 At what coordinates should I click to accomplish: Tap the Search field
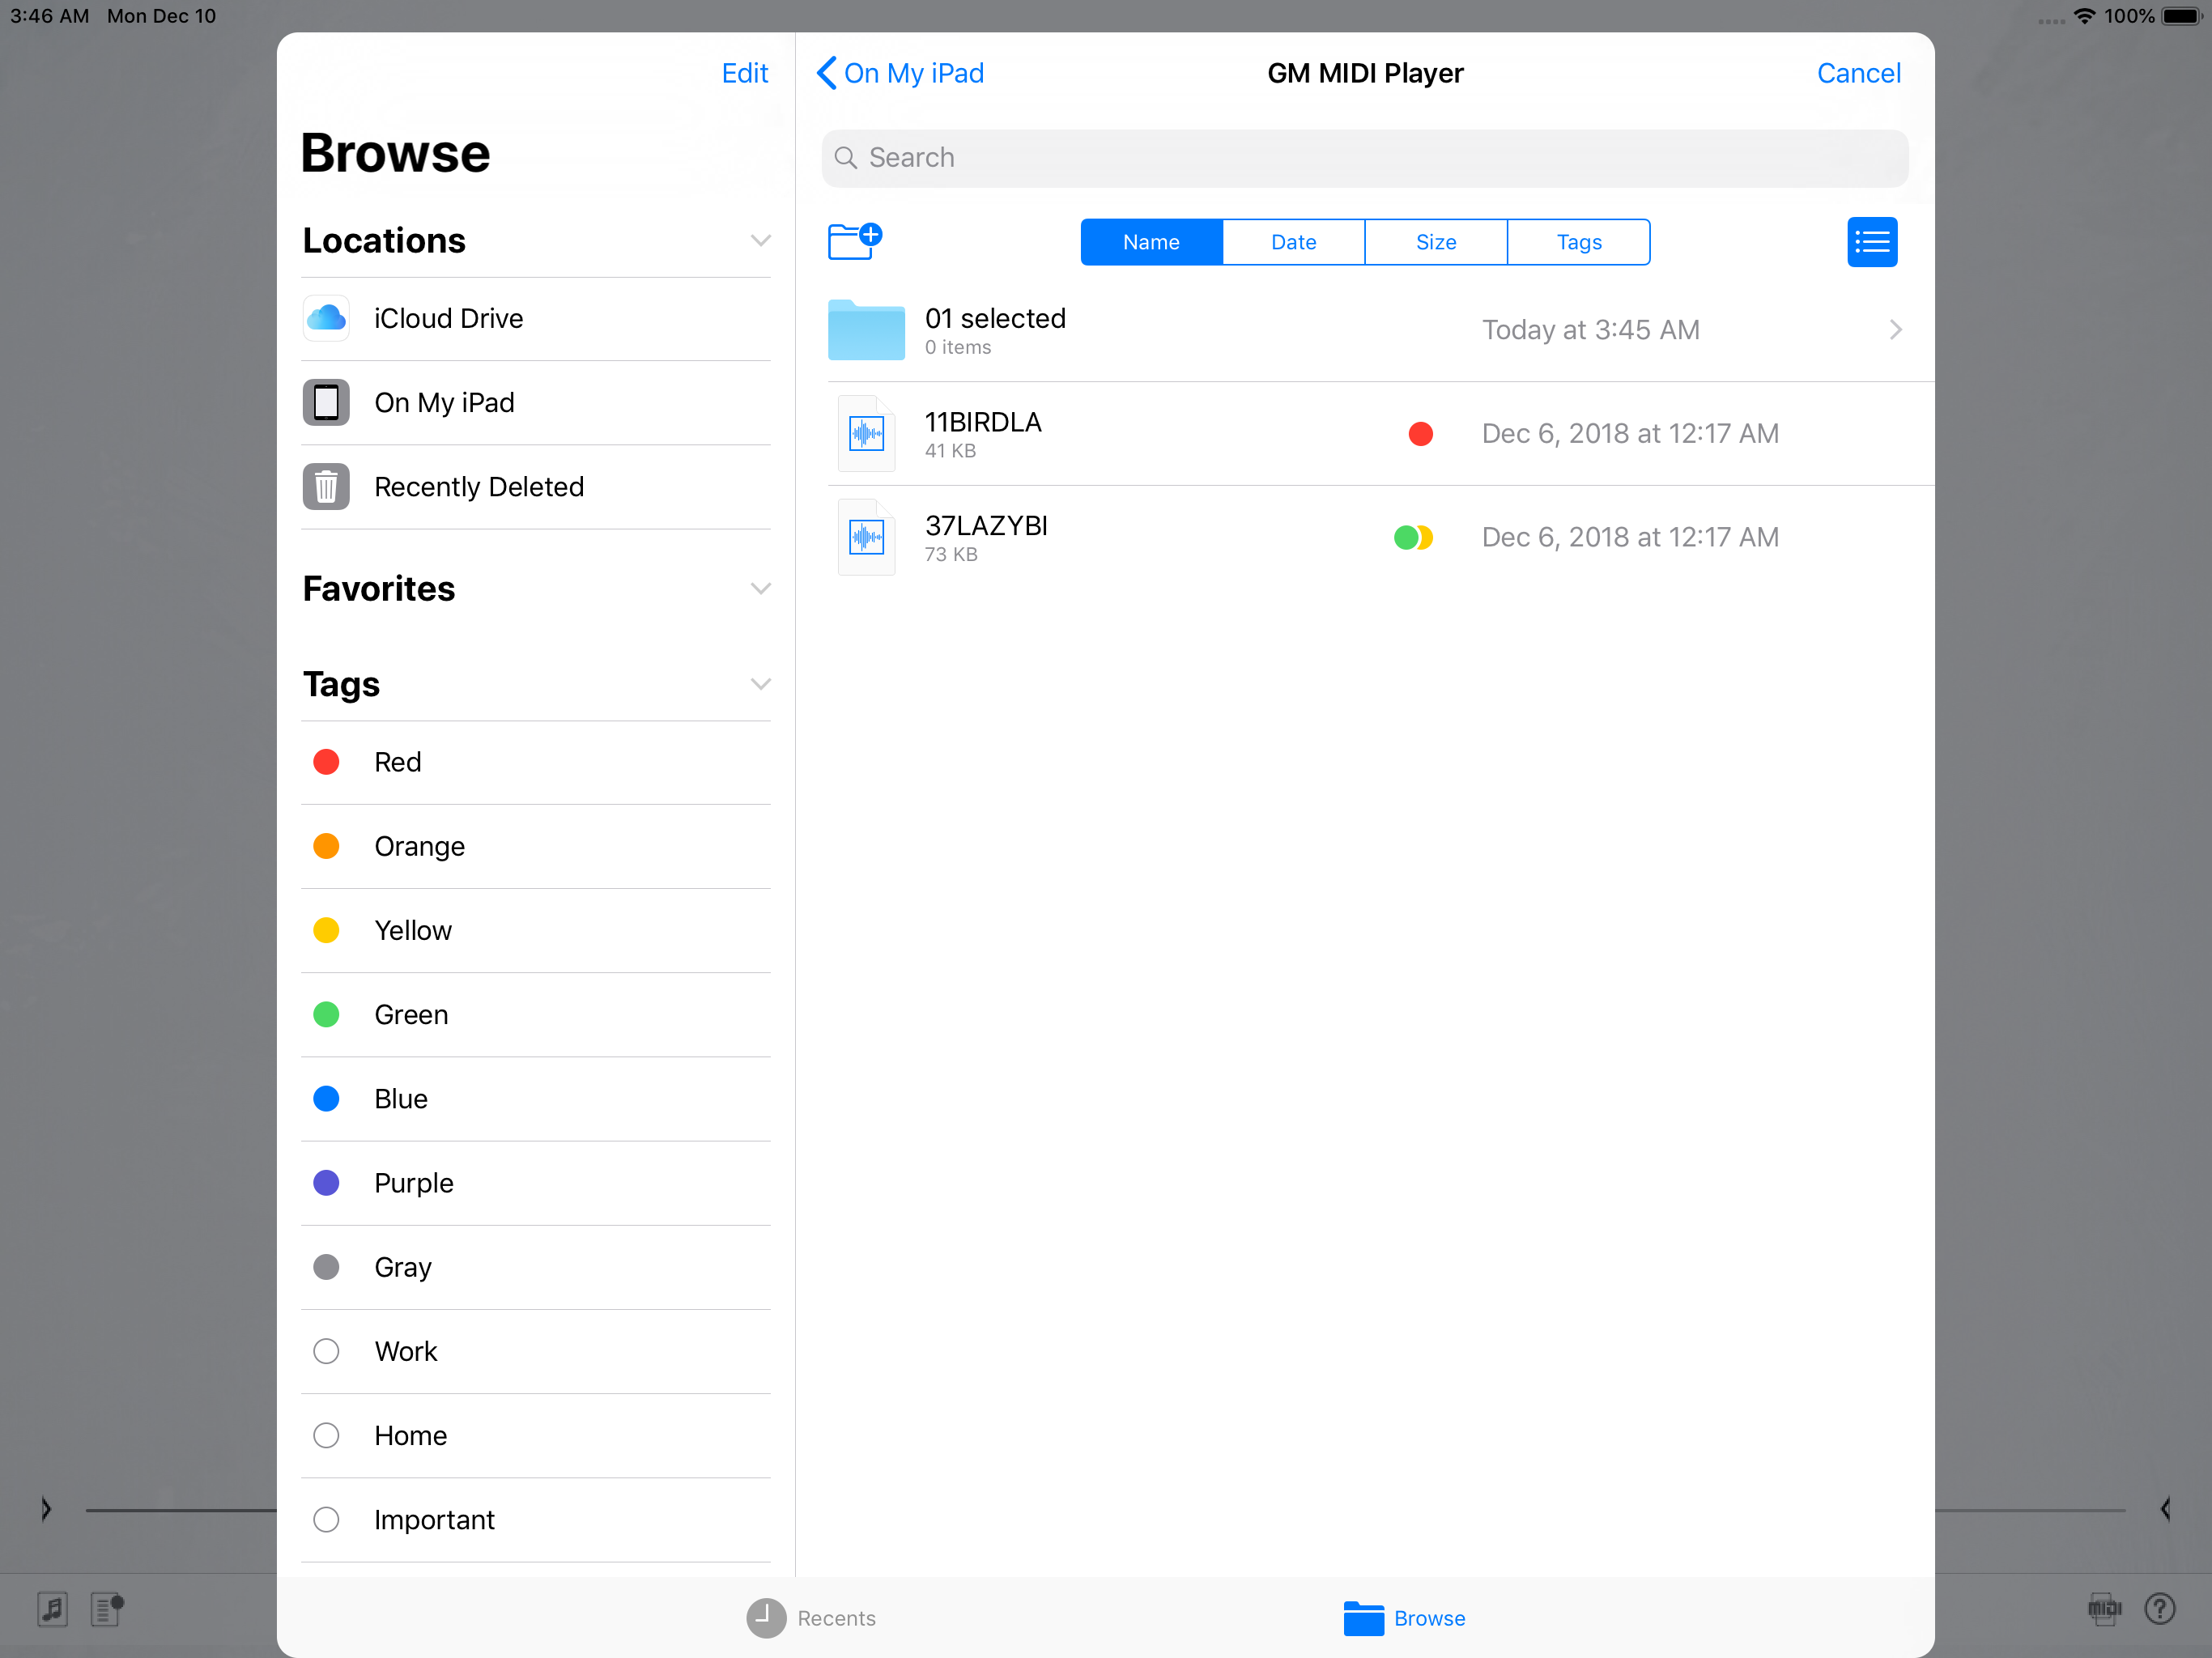[1364, 158]
